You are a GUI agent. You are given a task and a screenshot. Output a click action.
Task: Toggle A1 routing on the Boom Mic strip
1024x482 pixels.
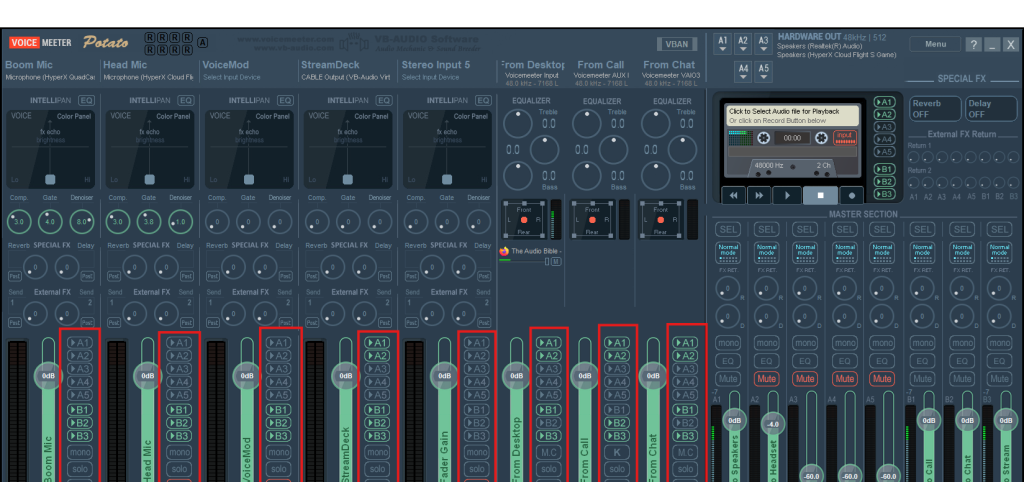point(80,342)
